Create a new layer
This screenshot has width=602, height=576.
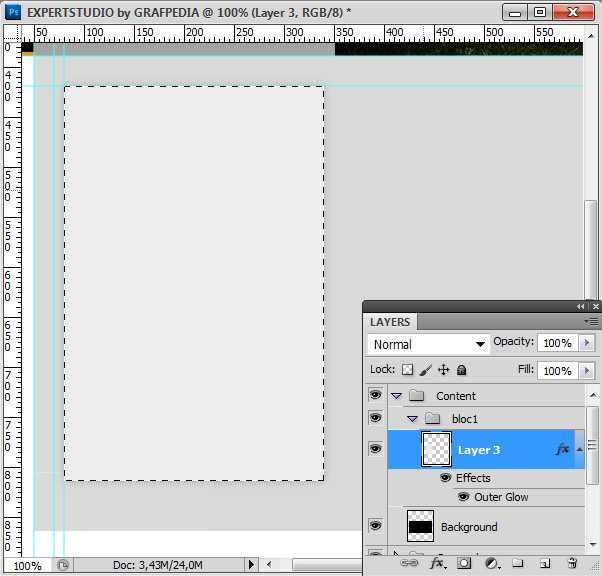click(x=545, y=563)
